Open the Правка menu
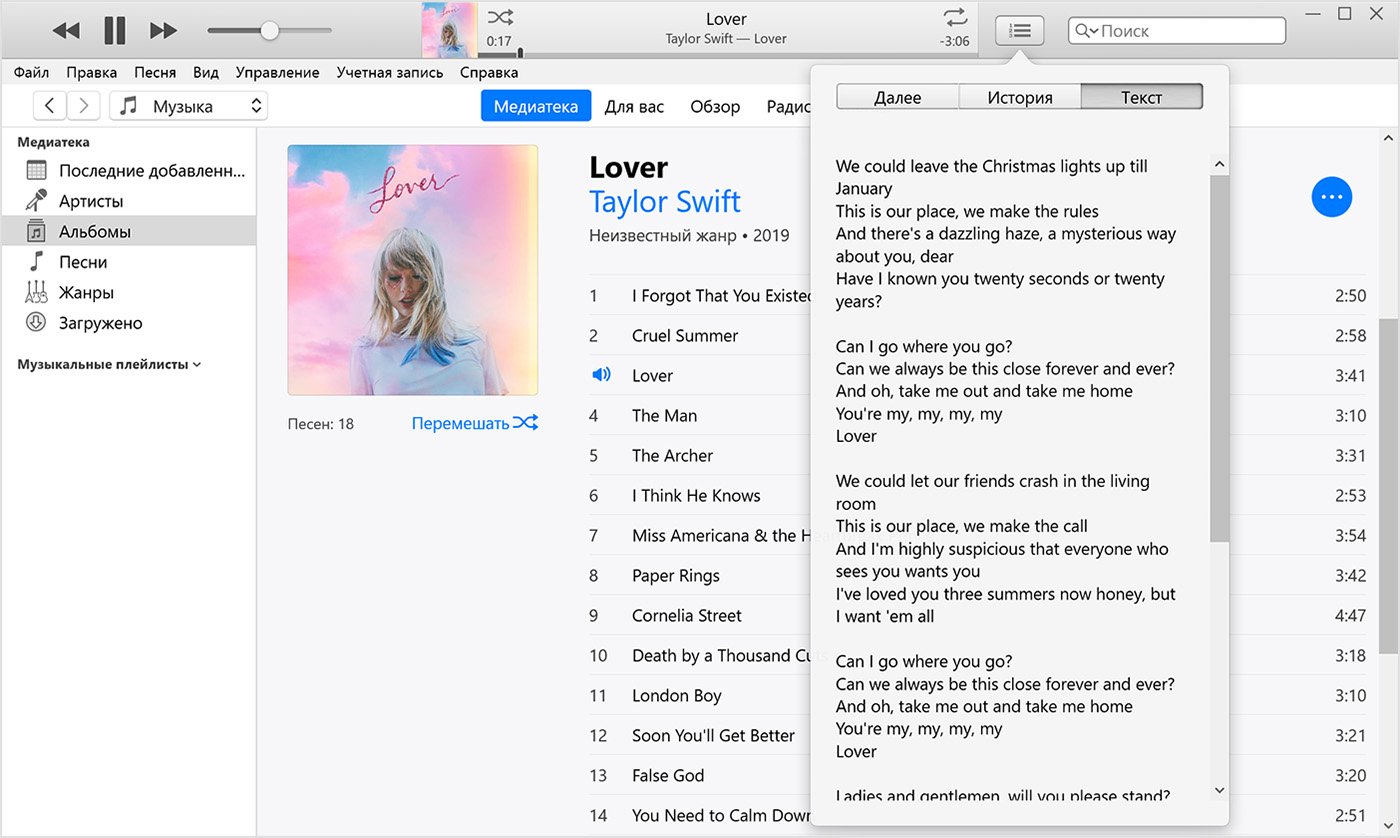The height and width of the screenshot is (838, 1400). (92, 73)
